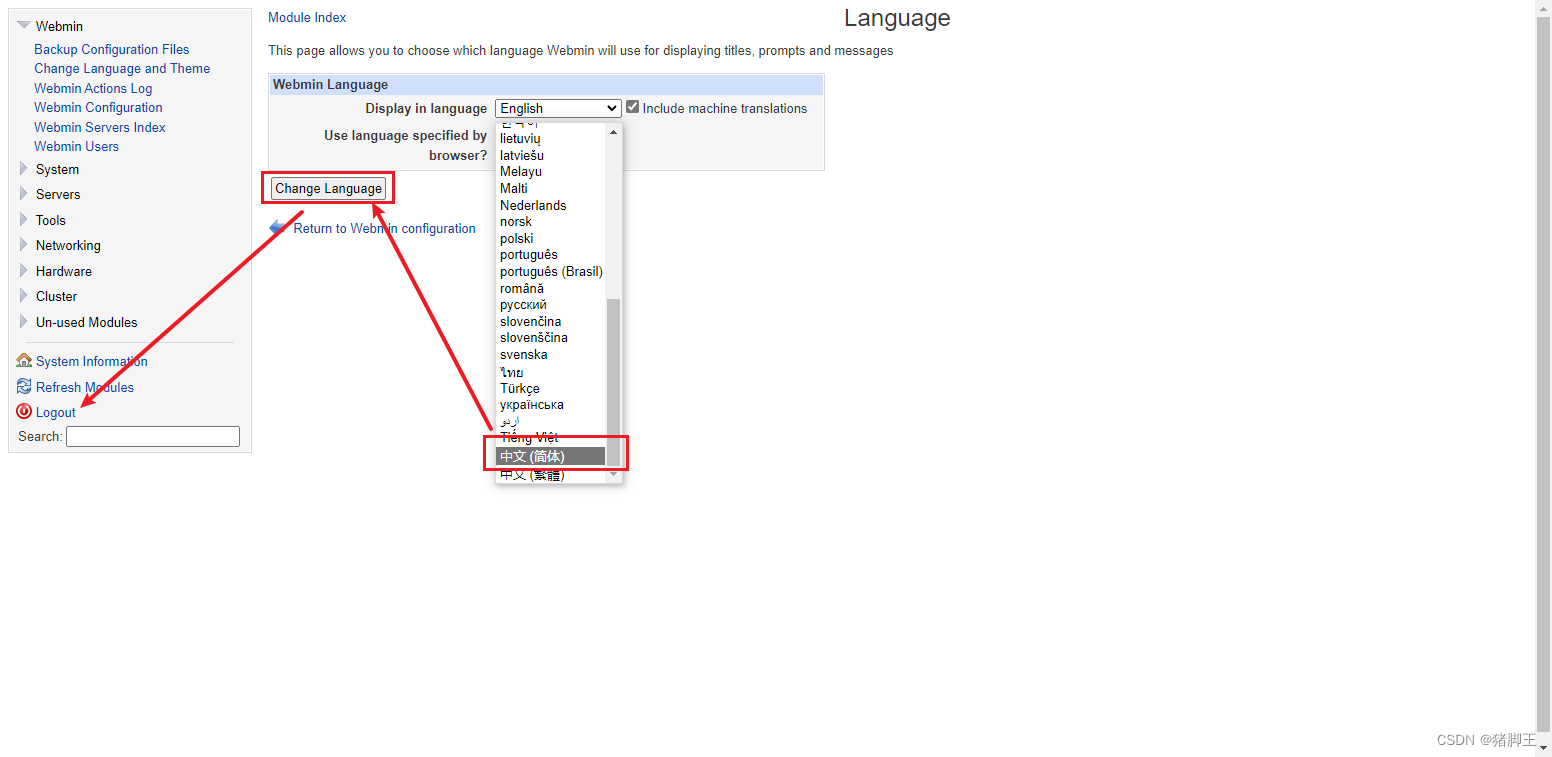Click the Refresh Modules icon
Image resolution: width=1552 pixels, height=757 pixels.
[24, 386]
